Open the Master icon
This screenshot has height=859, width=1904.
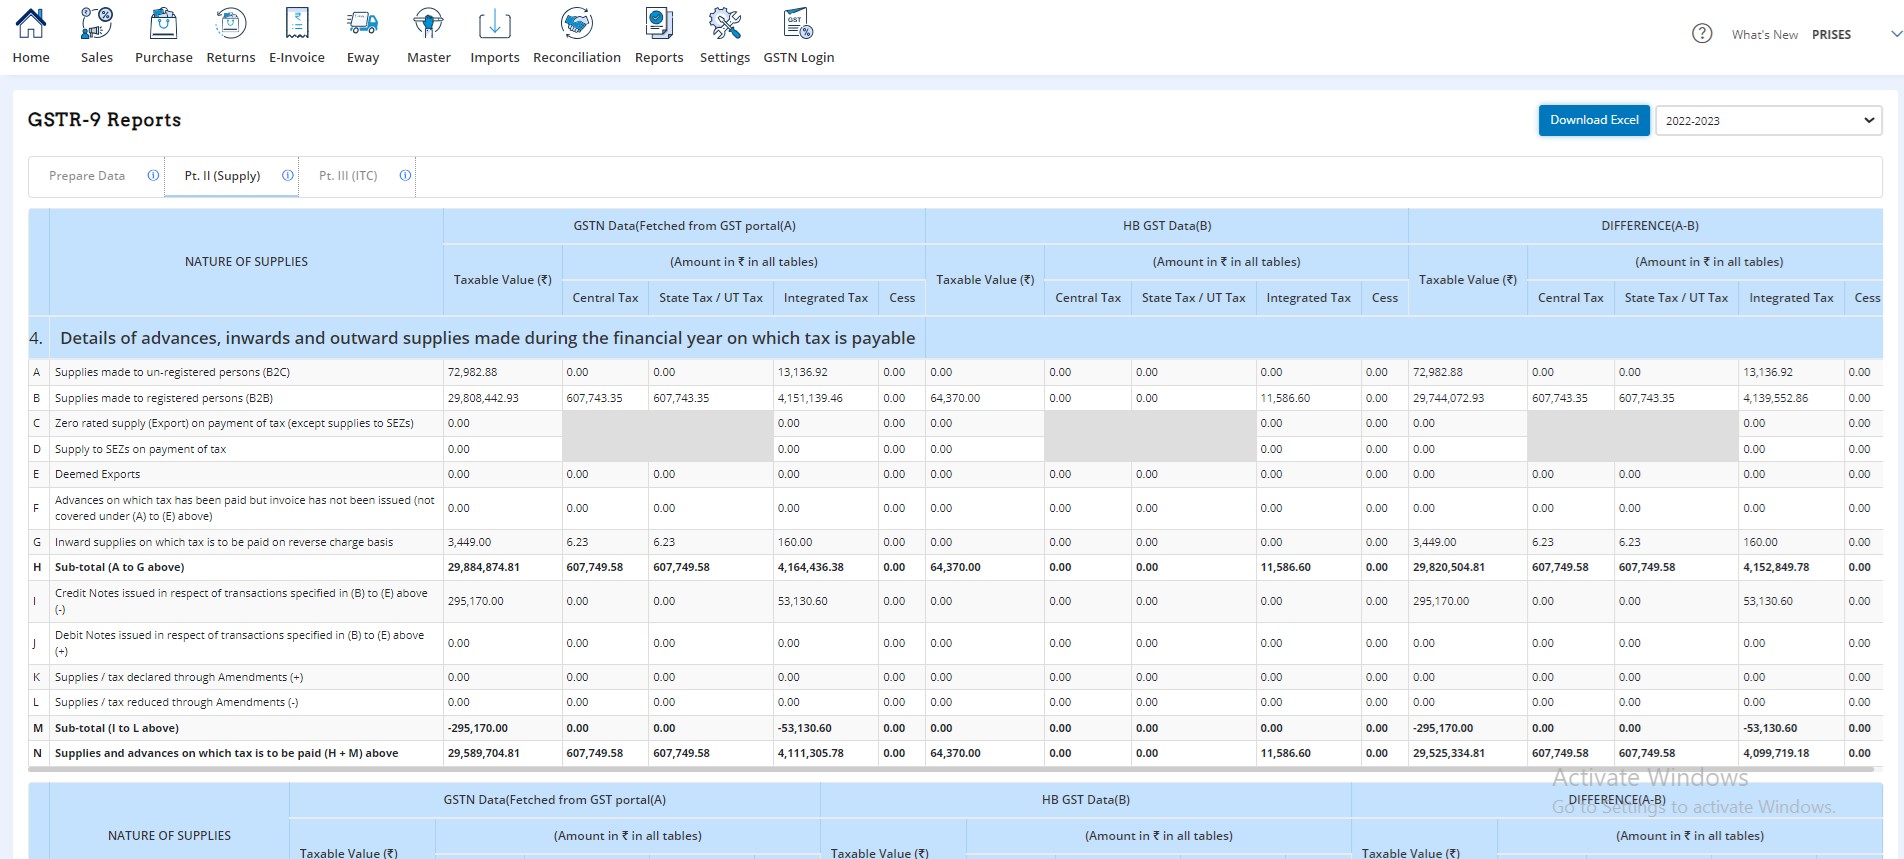coord(429,24)
